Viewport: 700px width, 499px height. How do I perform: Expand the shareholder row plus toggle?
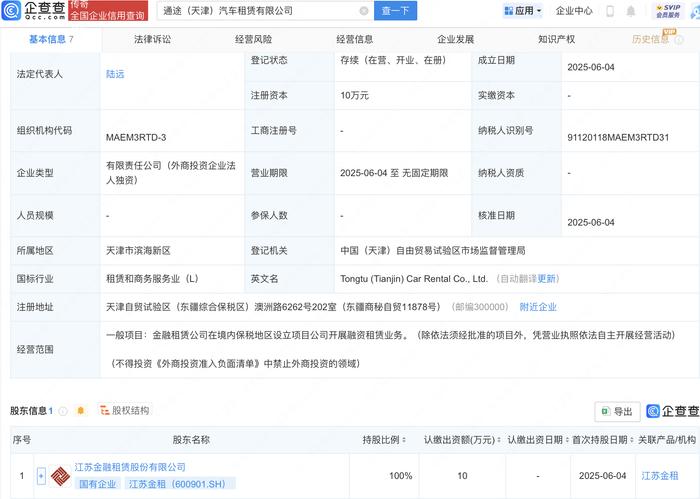(41, 476)
